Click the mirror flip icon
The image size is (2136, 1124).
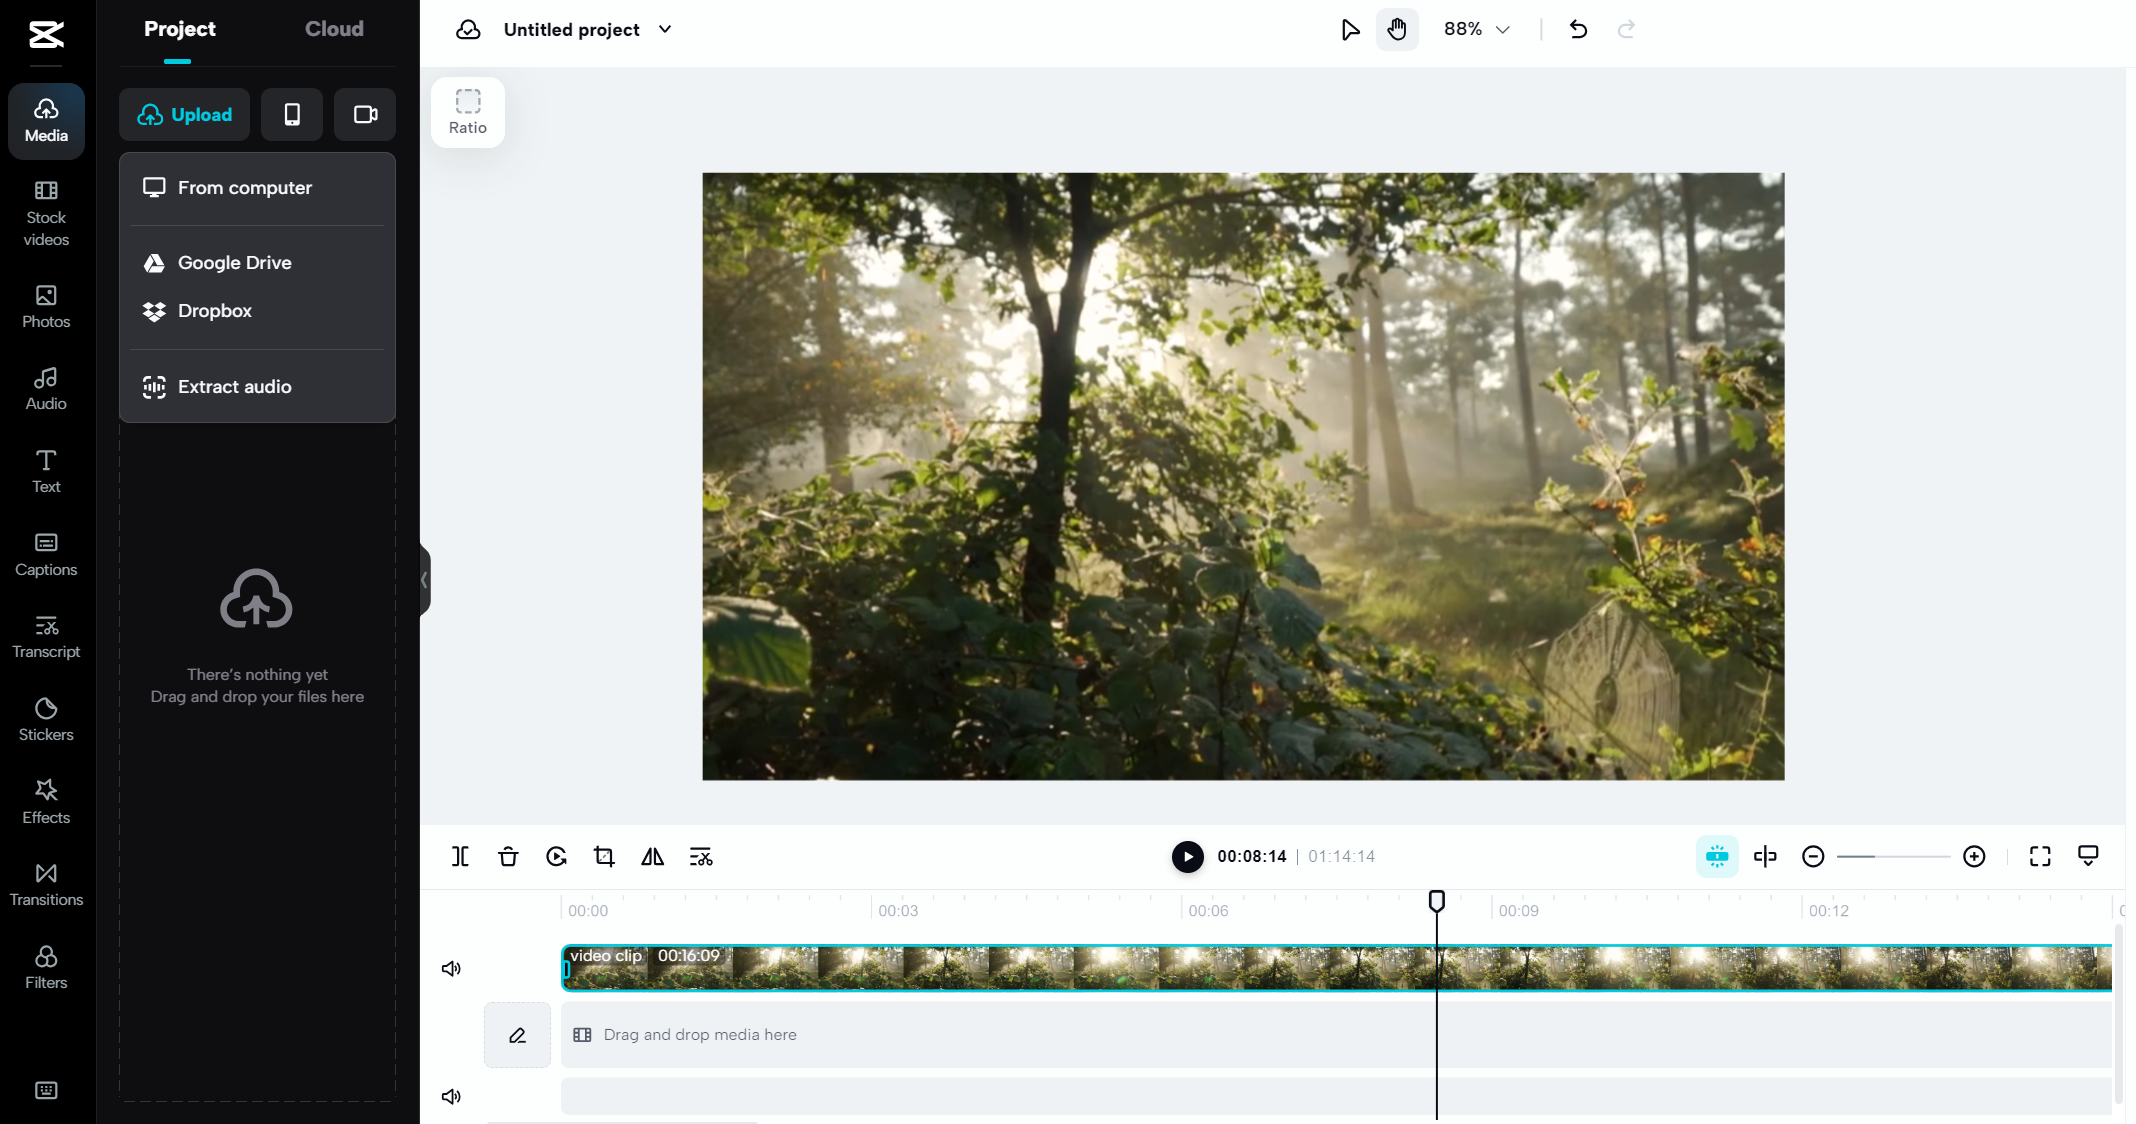coord(652,856)
